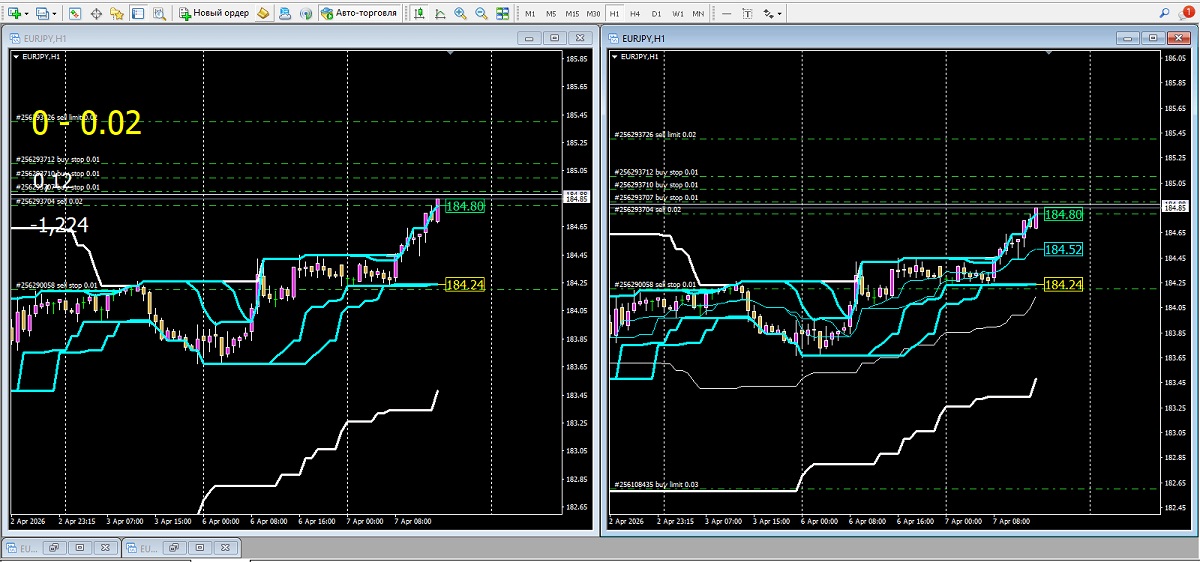This screenshot has height=562, width=1200.
Task: Click yellow 184.24 price label, right chart
Action: tap(1063, 285)
